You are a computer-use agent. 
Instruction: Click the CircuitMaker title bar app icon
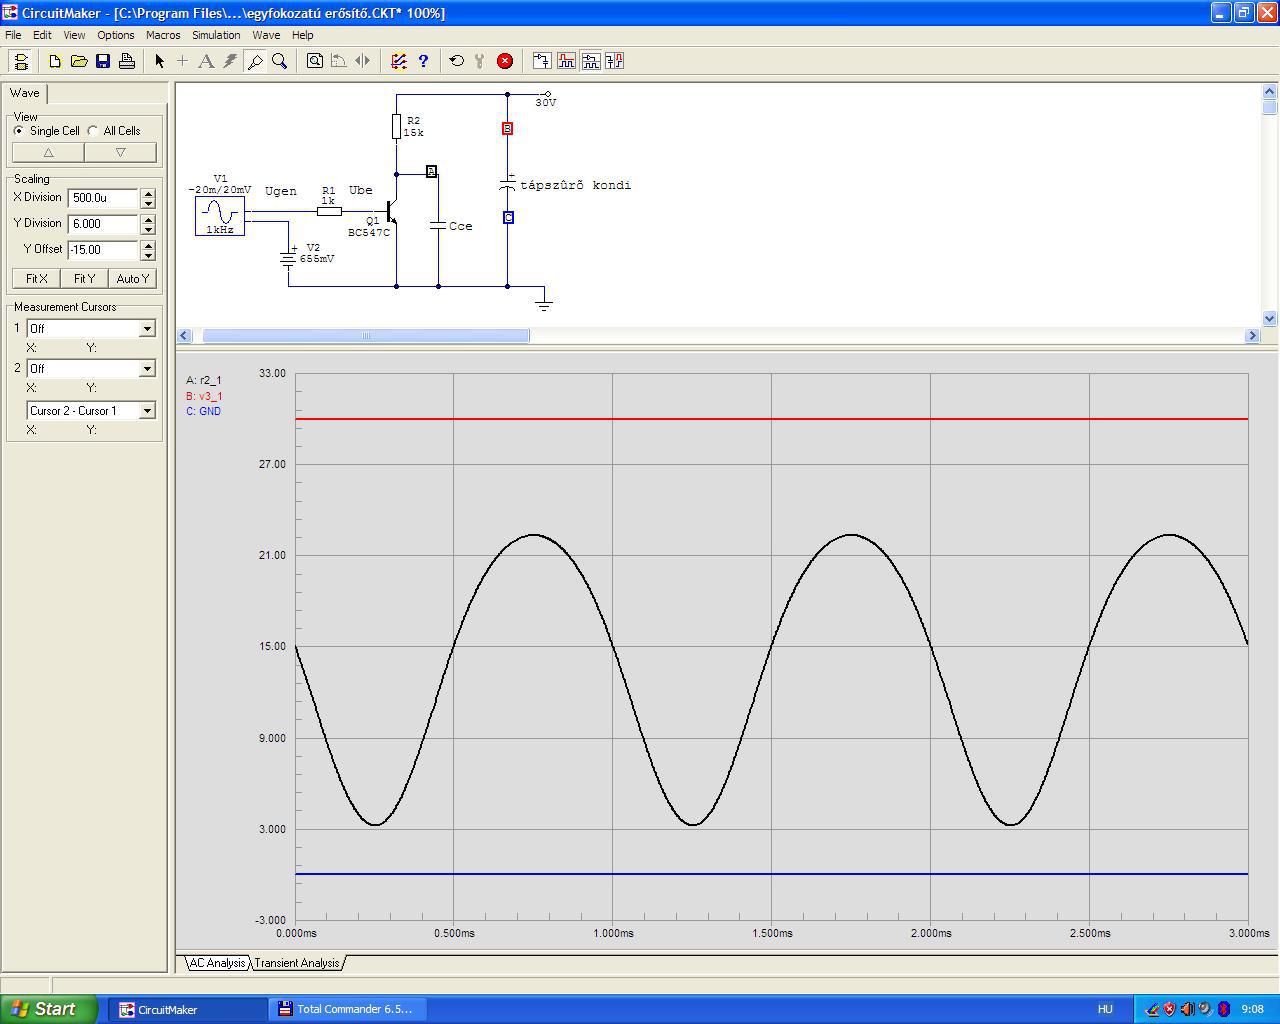point(10,13)
